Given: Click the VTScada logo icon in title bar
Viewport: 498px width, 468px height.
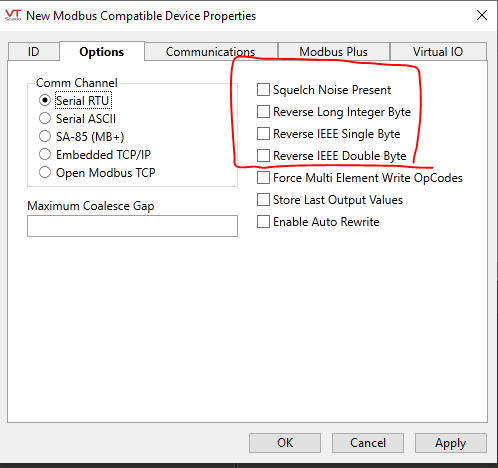Looking at the screenshot, I should 13,15.
